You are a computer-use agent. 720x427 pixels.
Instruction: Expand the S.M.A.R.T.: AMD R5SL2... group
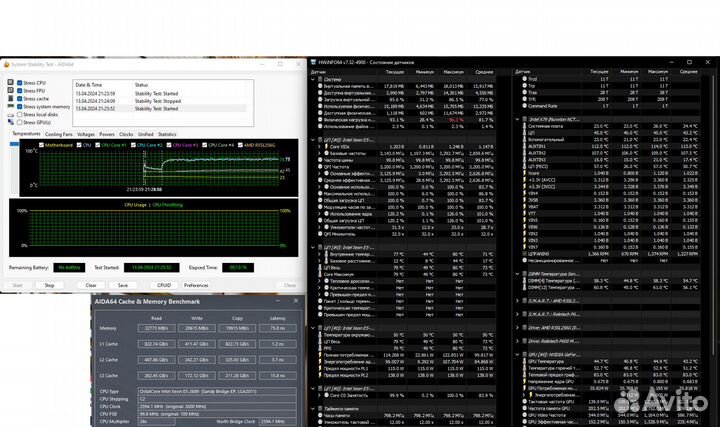click(x=518, y=301)
